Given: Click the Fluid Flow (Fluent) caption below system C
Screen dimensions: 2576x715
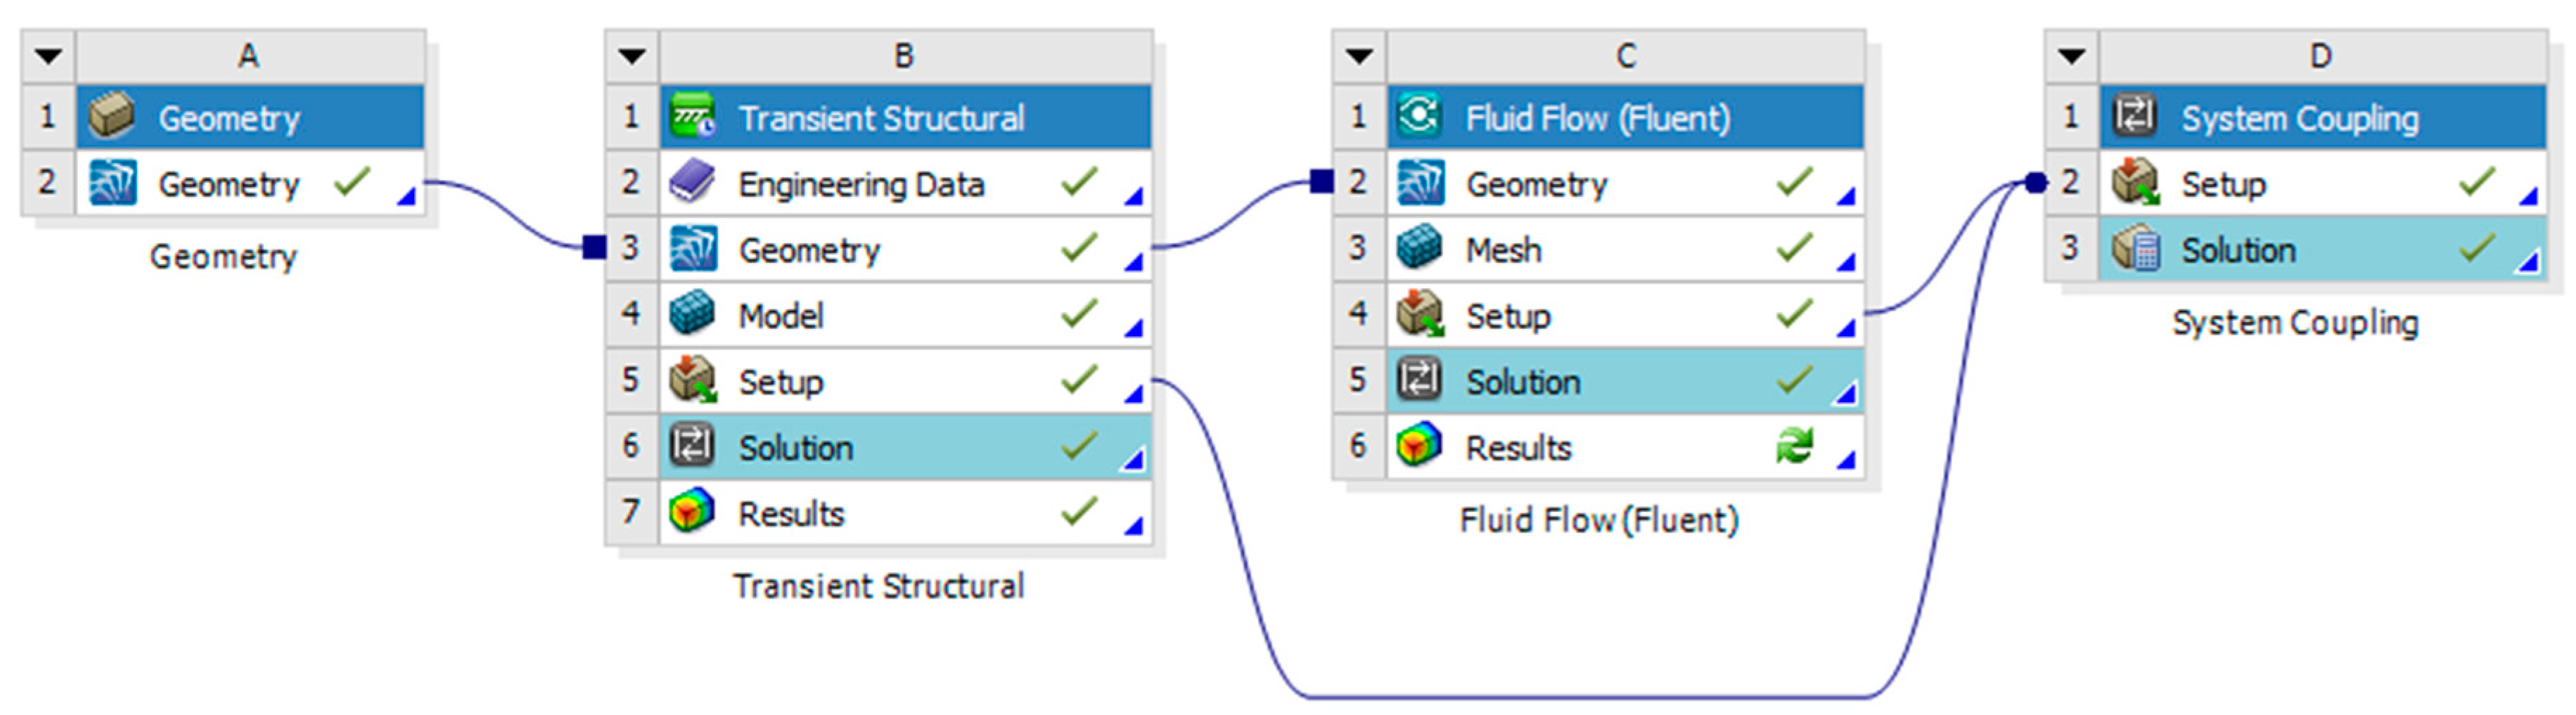Looking at the screenshot, I should (1598, 520).
